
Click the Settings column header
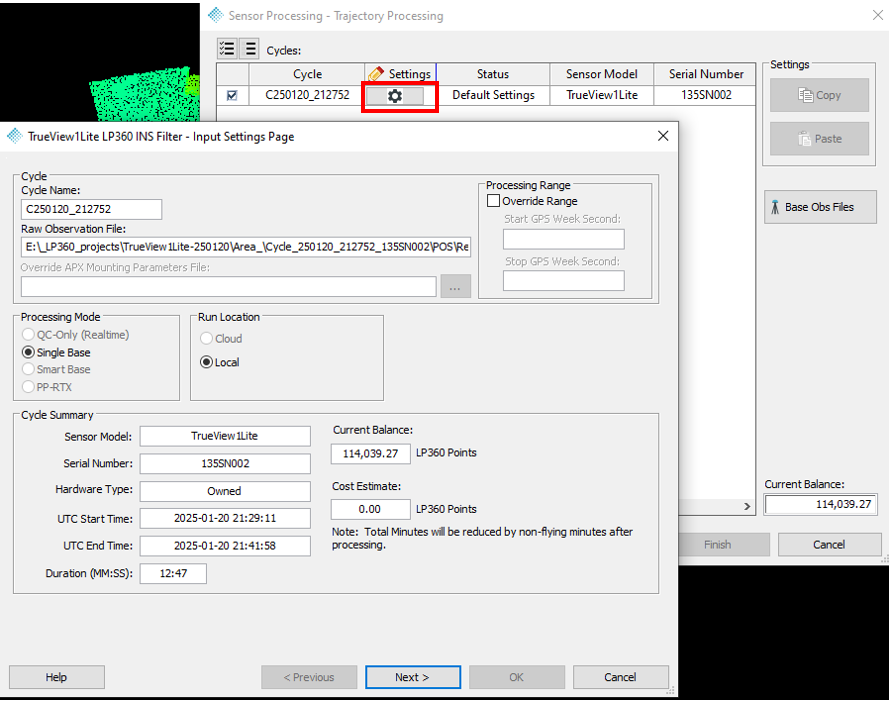coord(400,74)
